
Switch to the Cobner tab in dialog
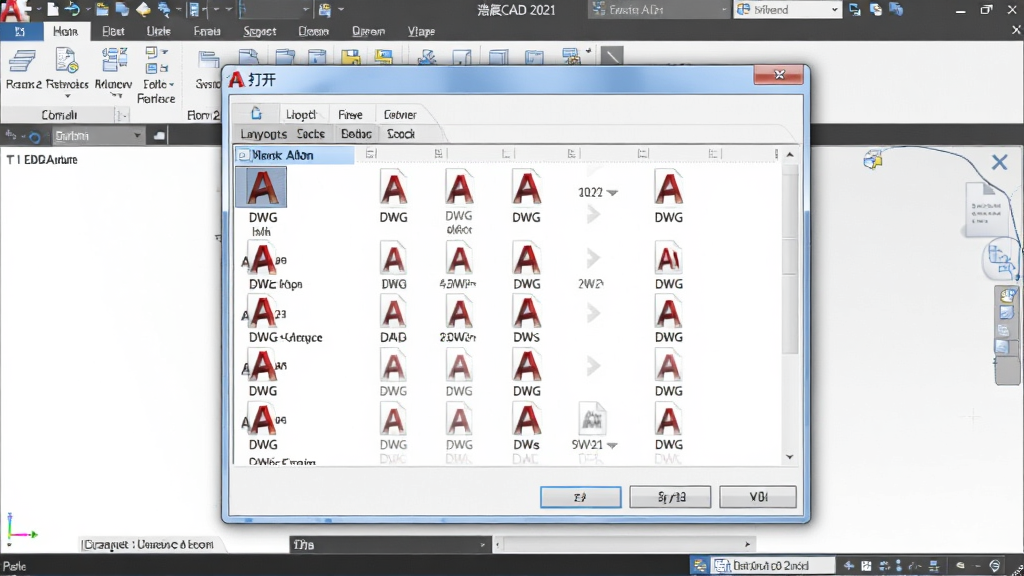tap(400, 114)
